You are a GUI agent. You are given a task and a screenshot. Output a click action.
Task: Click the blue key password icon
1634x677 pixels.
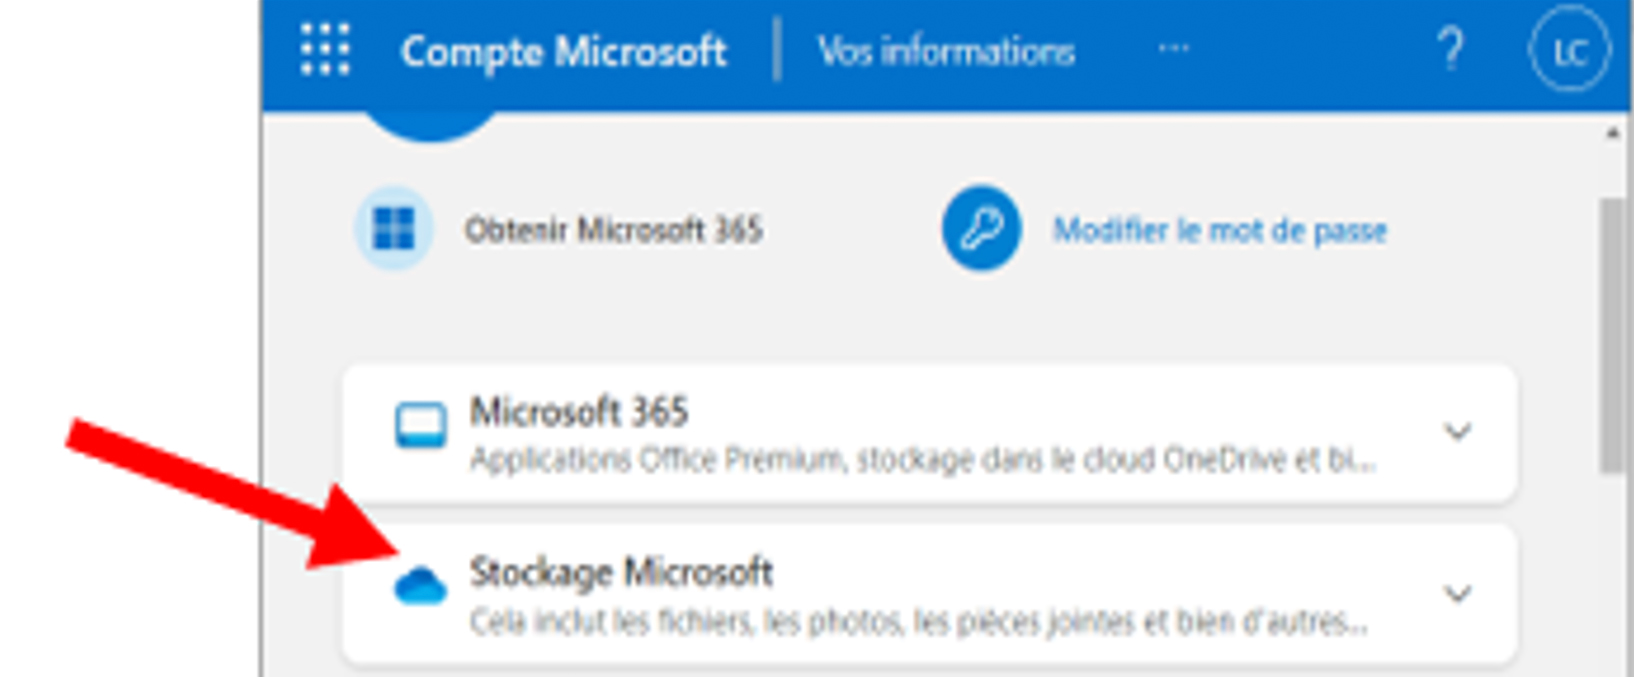point(981,229)
